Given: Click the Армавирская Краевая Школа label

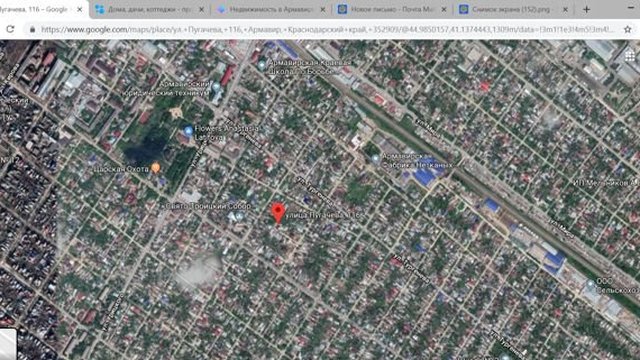Looking at the screenshot, I should tap(309, 67).
